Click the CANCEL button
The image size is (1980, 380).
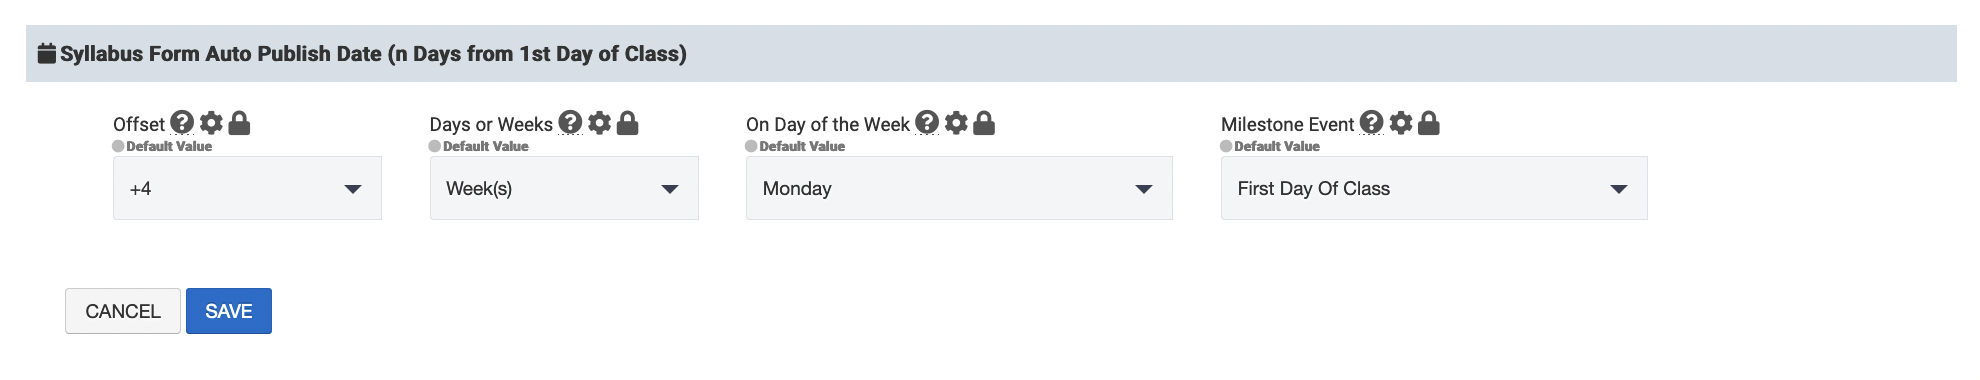(x=123, y=311)
